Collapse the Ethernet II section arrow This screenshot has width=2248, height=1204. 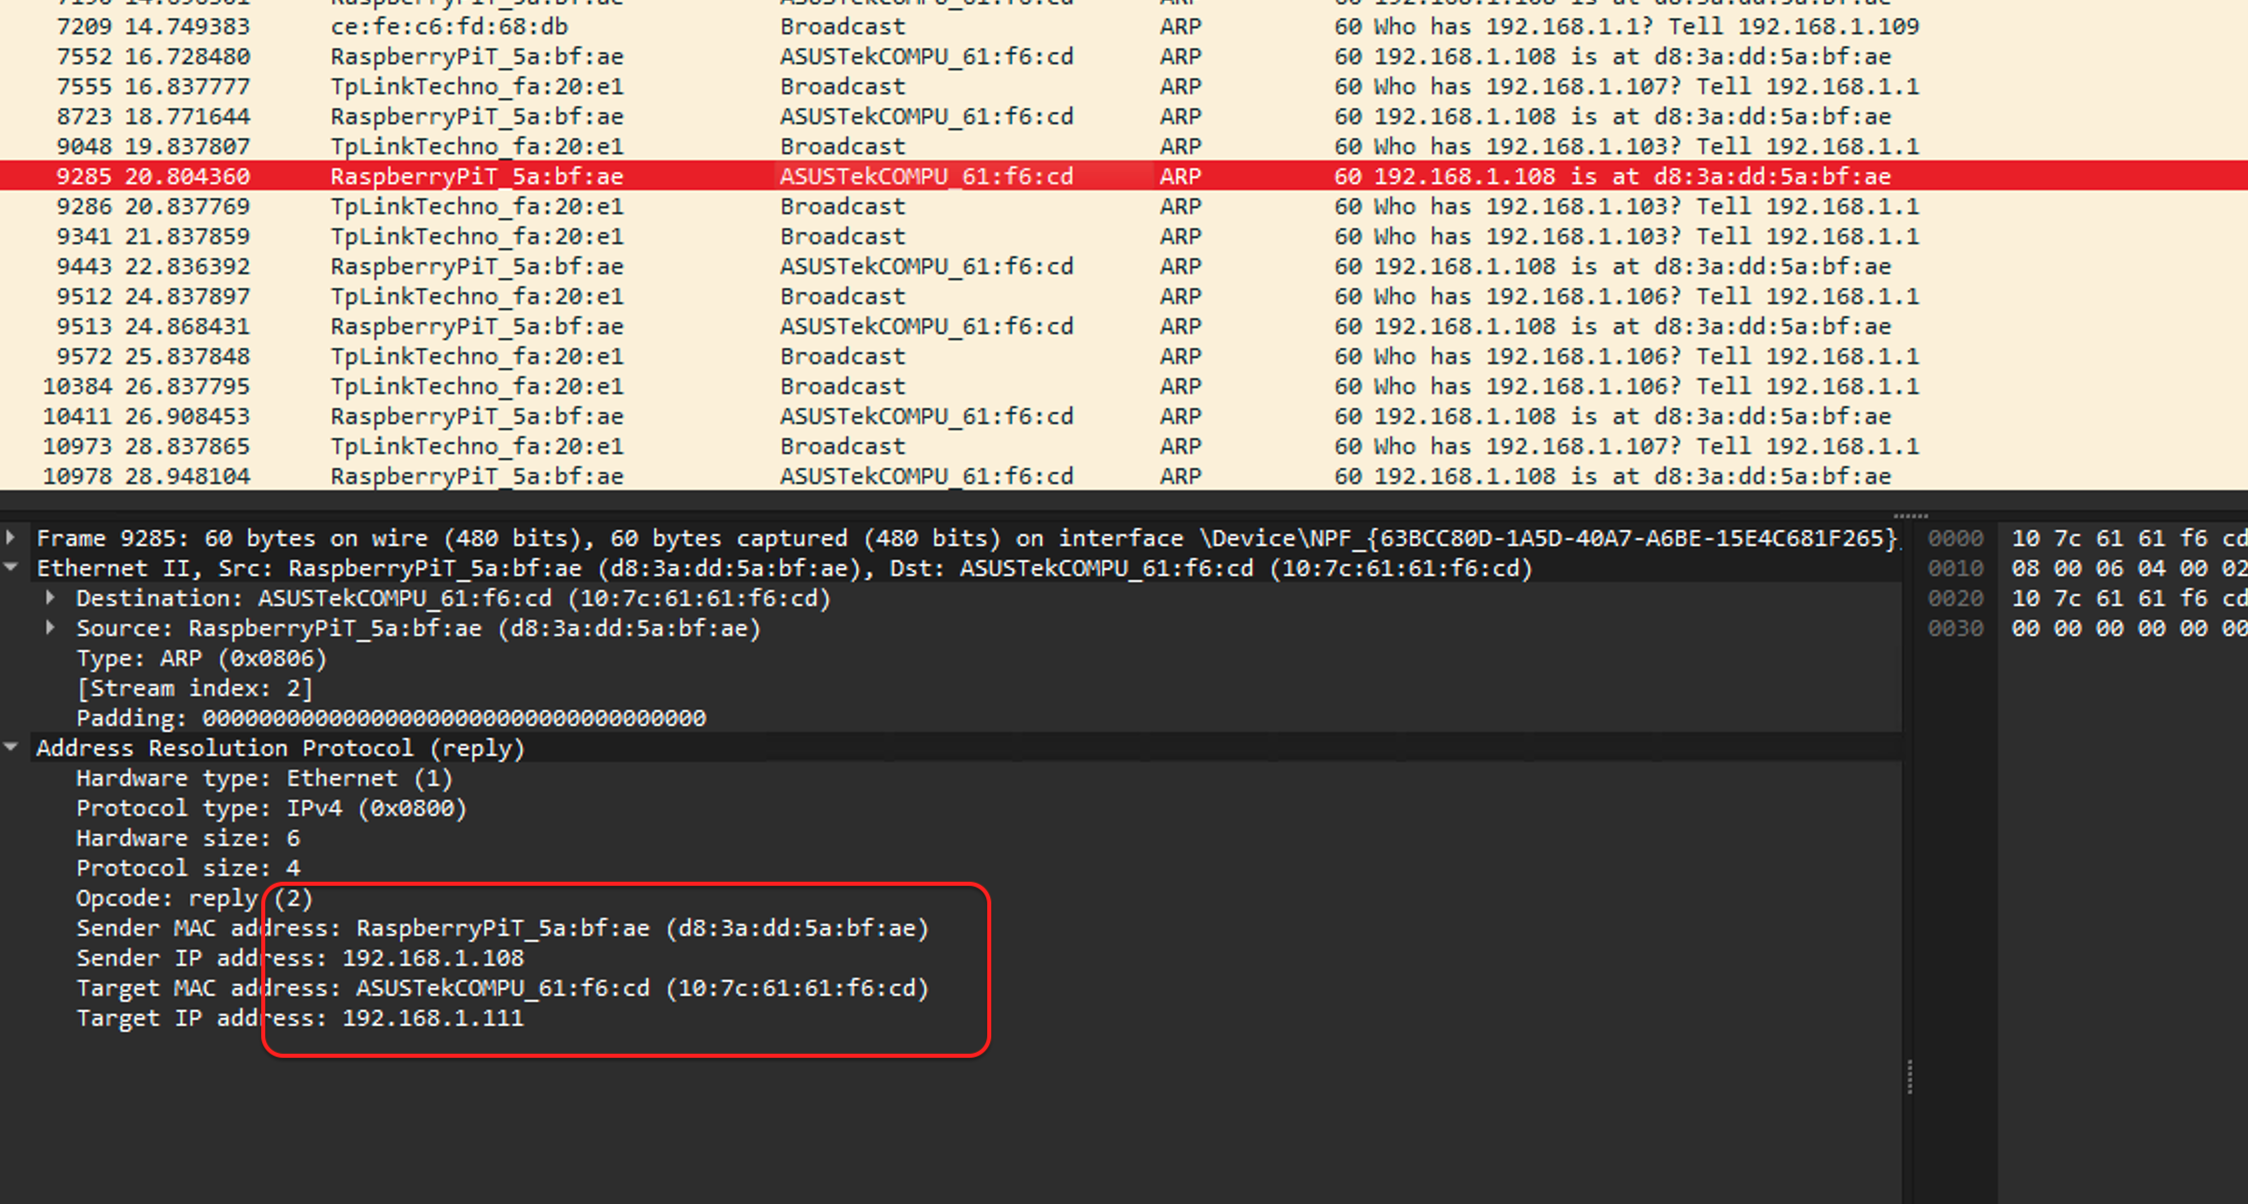pyautogui.click(x=11, y=567)
